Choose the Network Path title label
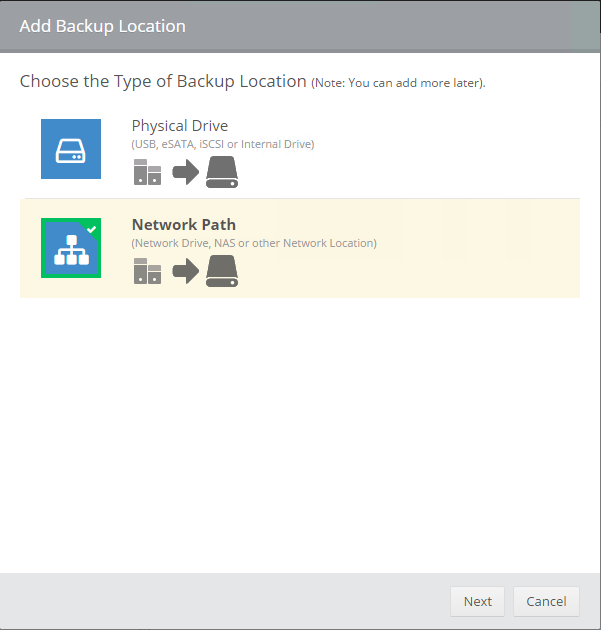The height and width of the screenshot is (630, 601). (184, 224)
